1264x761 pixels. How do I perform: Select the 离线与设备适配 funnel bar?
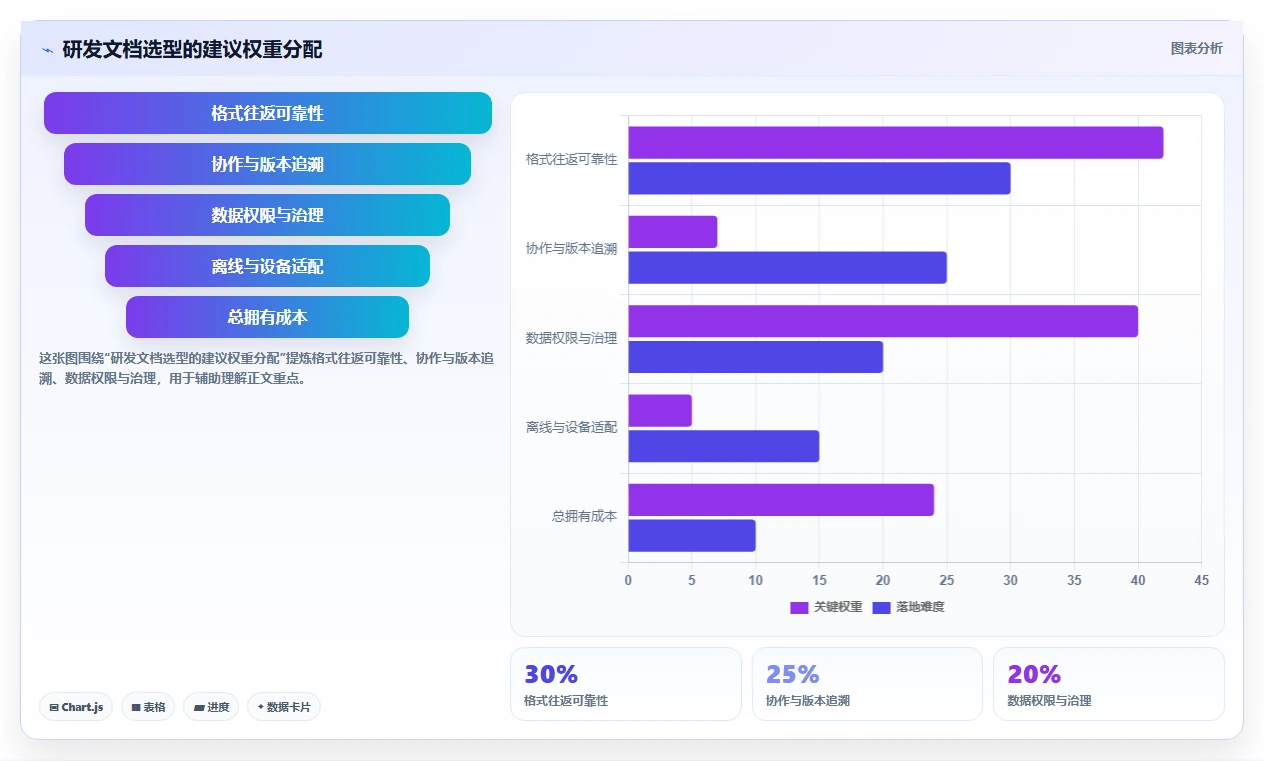click(268, 266)
